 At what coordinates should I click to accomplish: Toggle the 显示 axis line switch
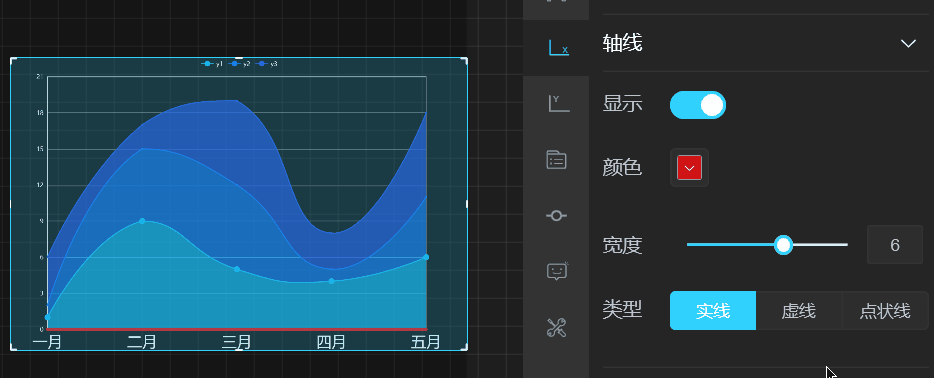pos(698,105)
